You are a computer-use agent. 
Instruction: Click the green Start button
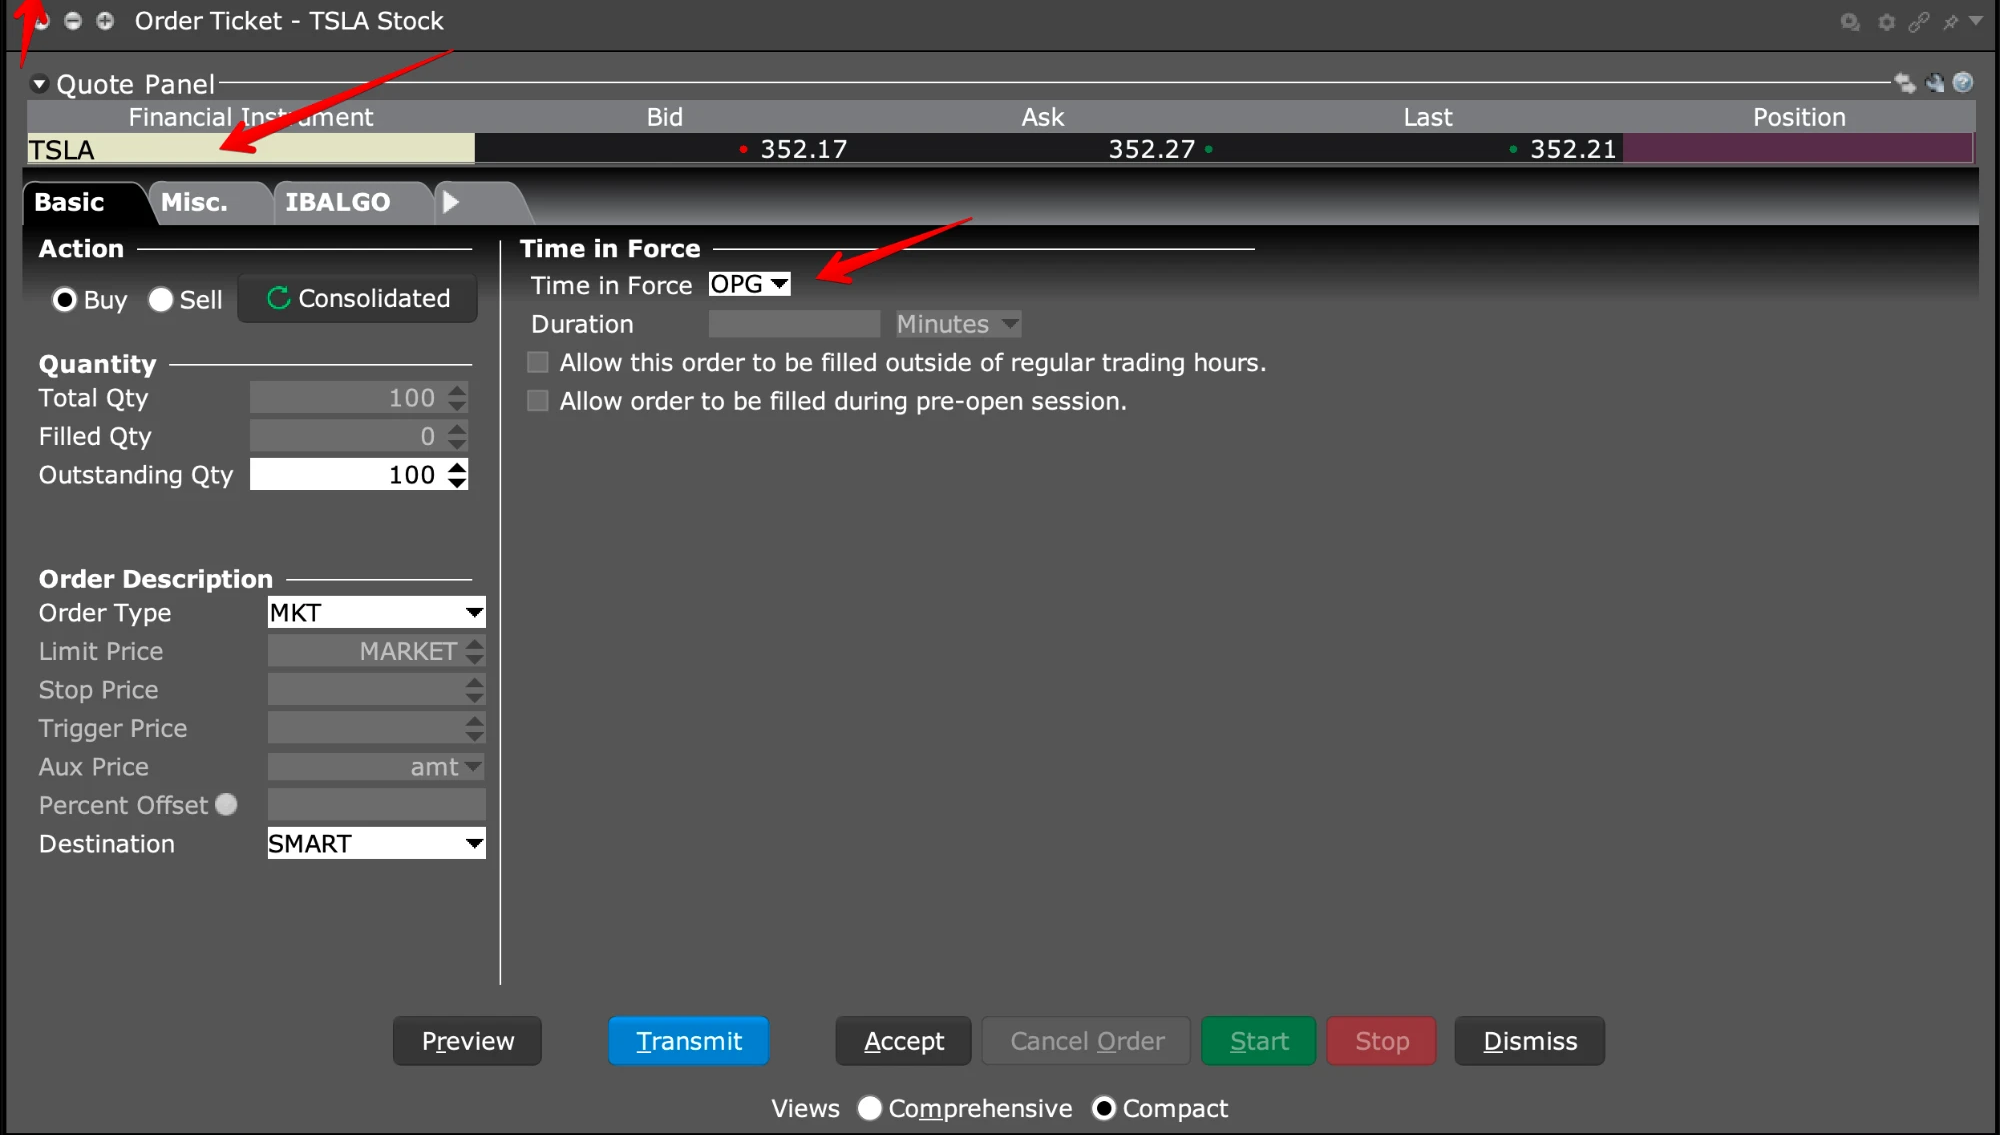[1259, 1041]
